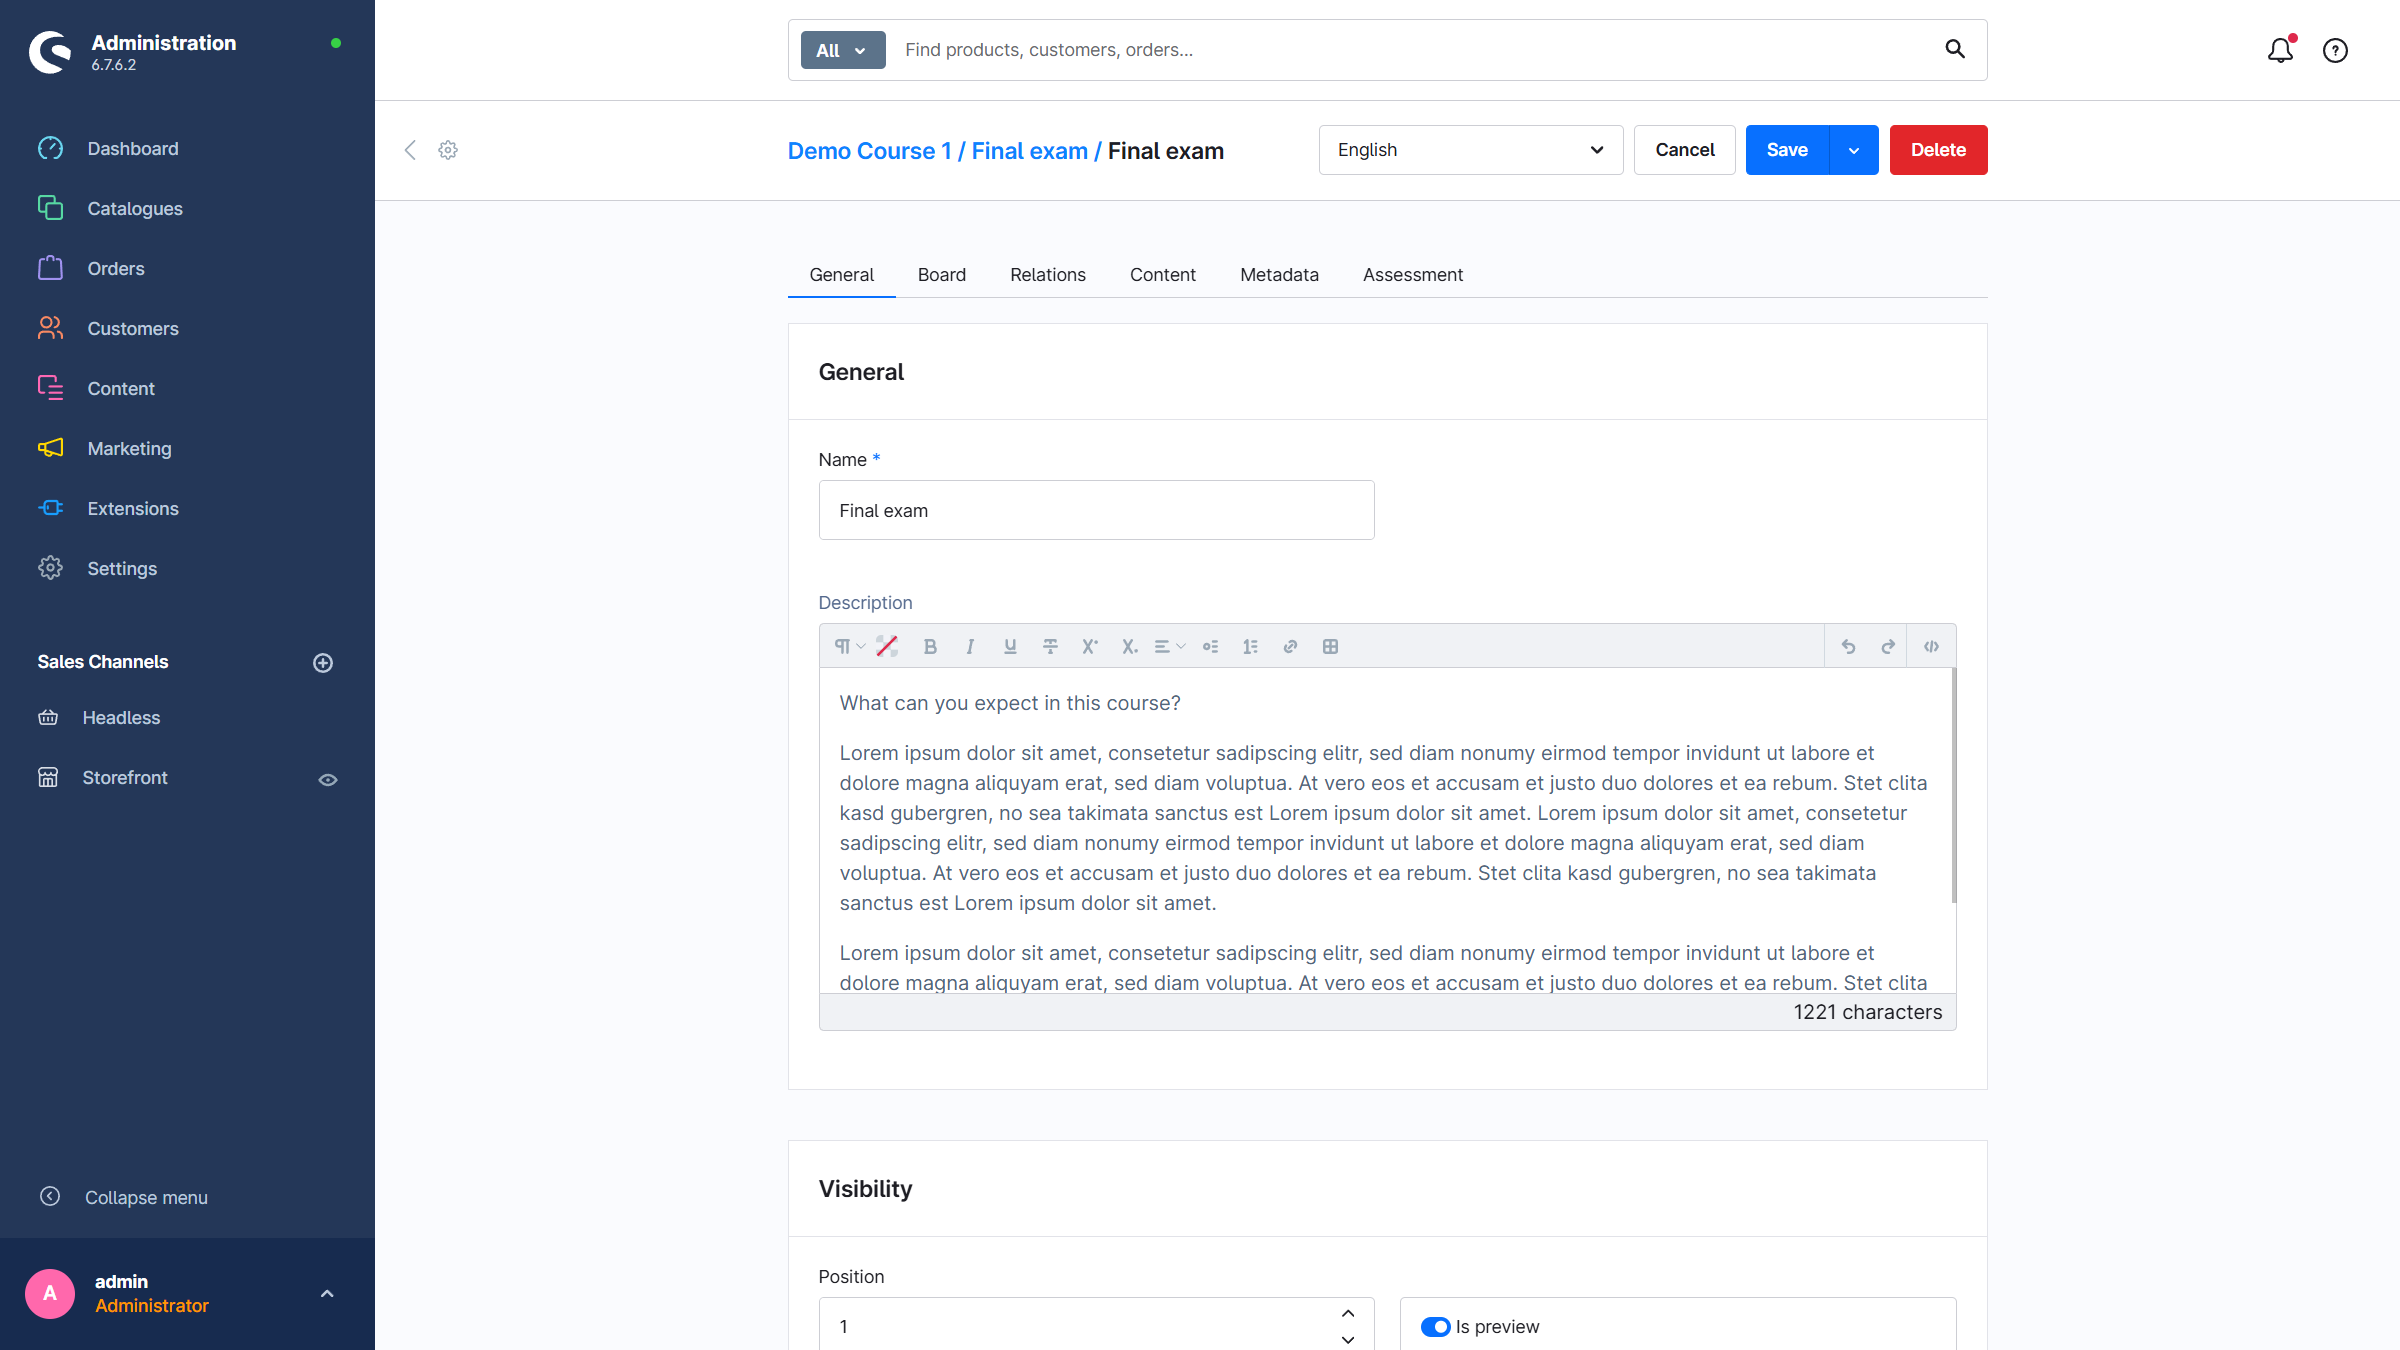Click the strikethrough formatting icon
The width and height of the screenshot is (2400, 1350).
tap(1050, 647)
